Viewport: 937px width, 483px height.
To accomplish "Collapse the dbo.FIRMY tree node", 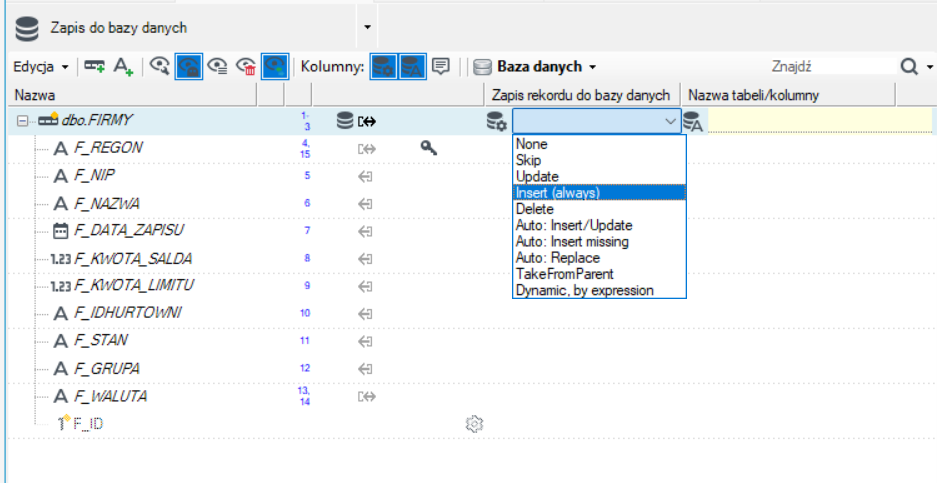I will click(22, 121).
